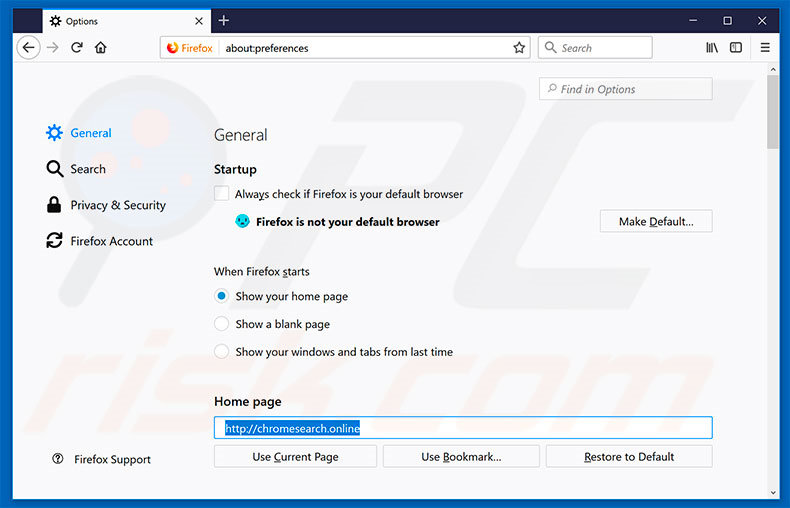This screenshot has height=508, width=790.
Task: Toggle the sidebars icon in the toolbar
Action: (x=736, y=48)
